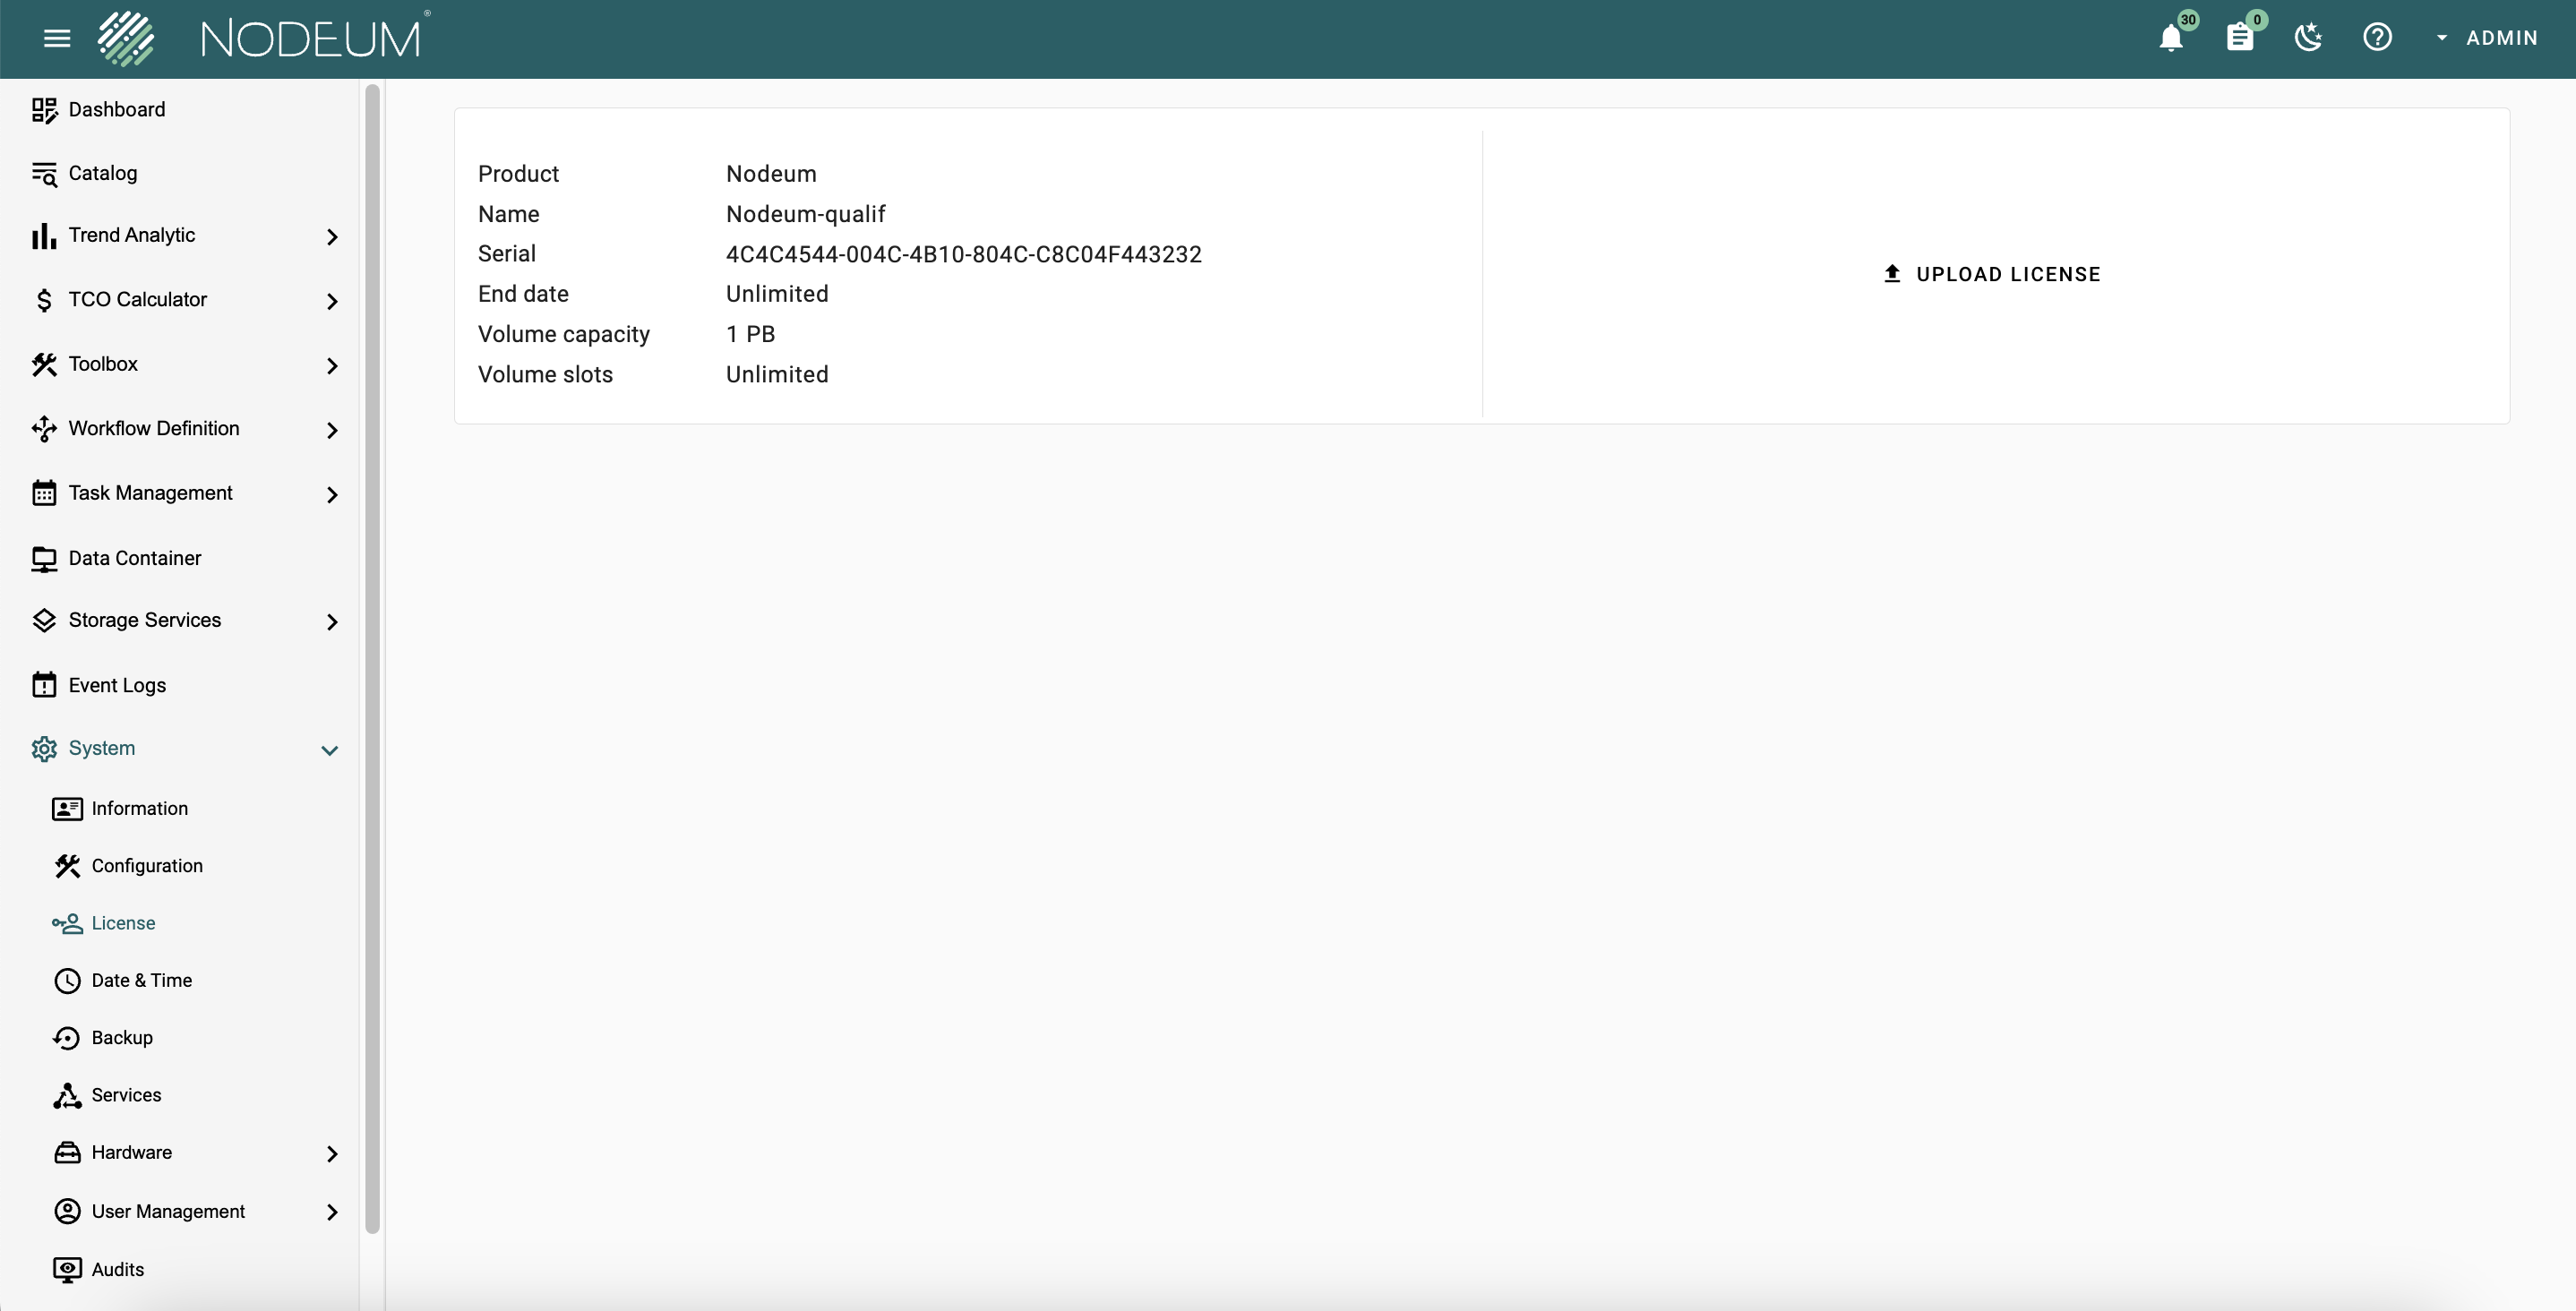Open the Services page
Viewport: 2576px width, 1311px height.
pyautogui.click(x=126, y=1096)
